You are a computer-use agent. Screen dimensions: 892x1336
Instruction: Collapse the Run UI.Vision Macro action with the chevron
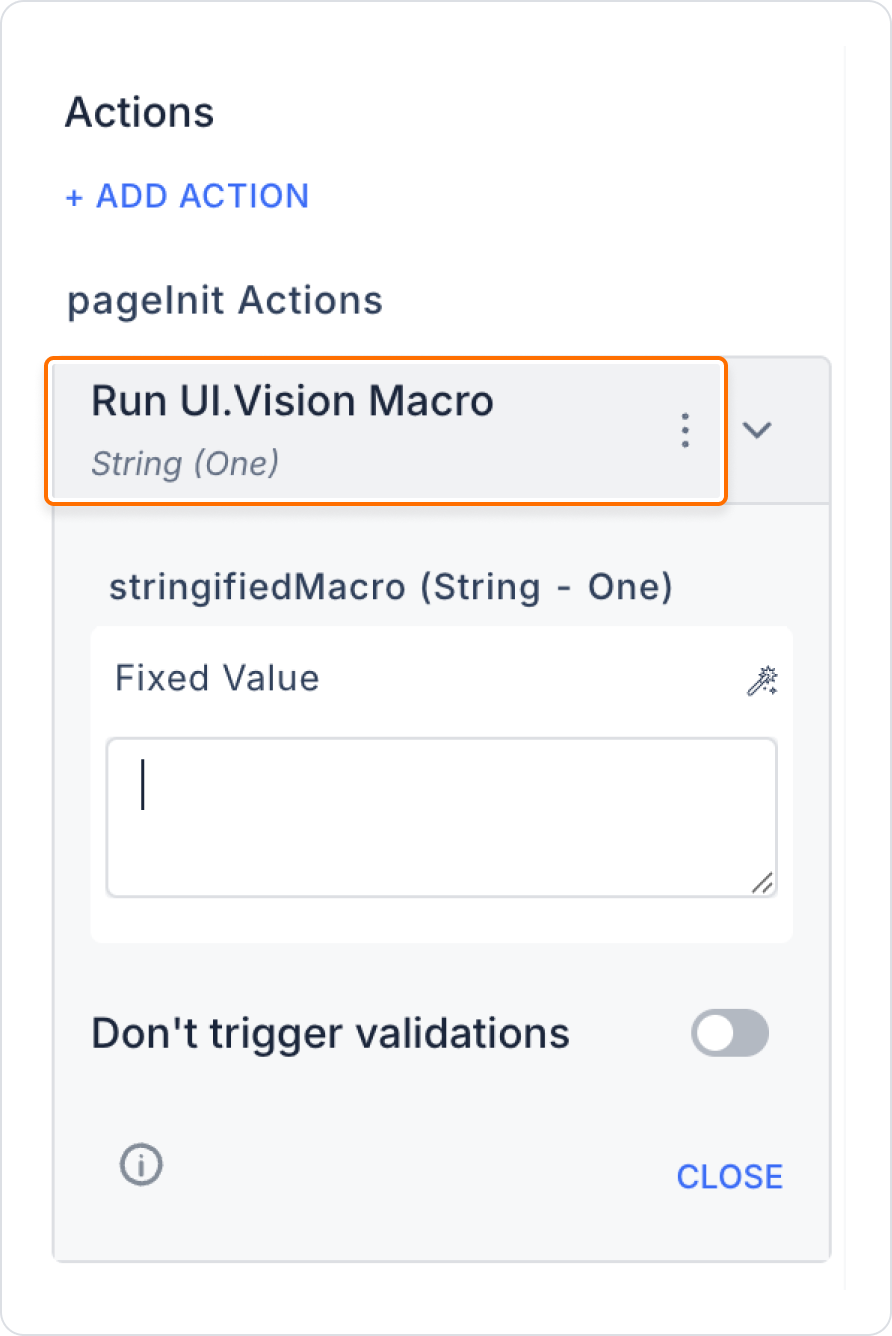pos(758,430)
